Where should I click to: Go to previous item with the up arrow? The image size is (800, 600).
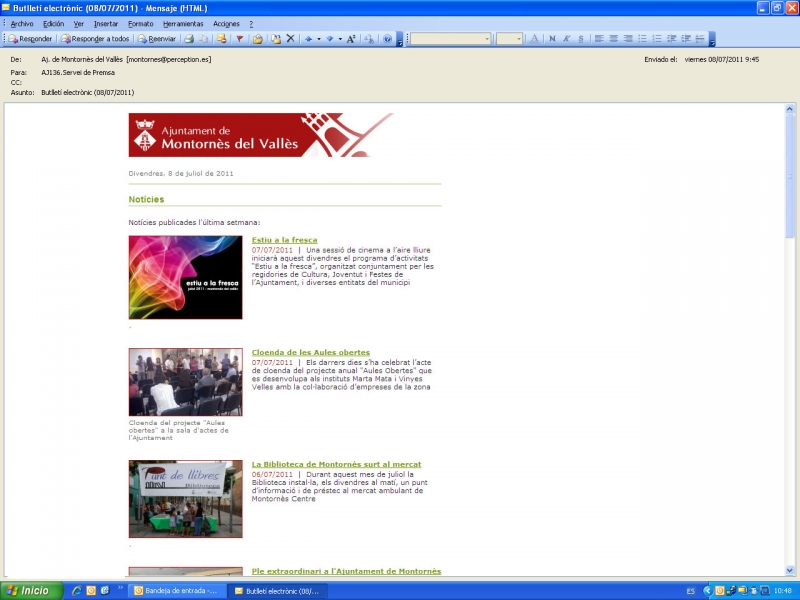click(308, 39)
